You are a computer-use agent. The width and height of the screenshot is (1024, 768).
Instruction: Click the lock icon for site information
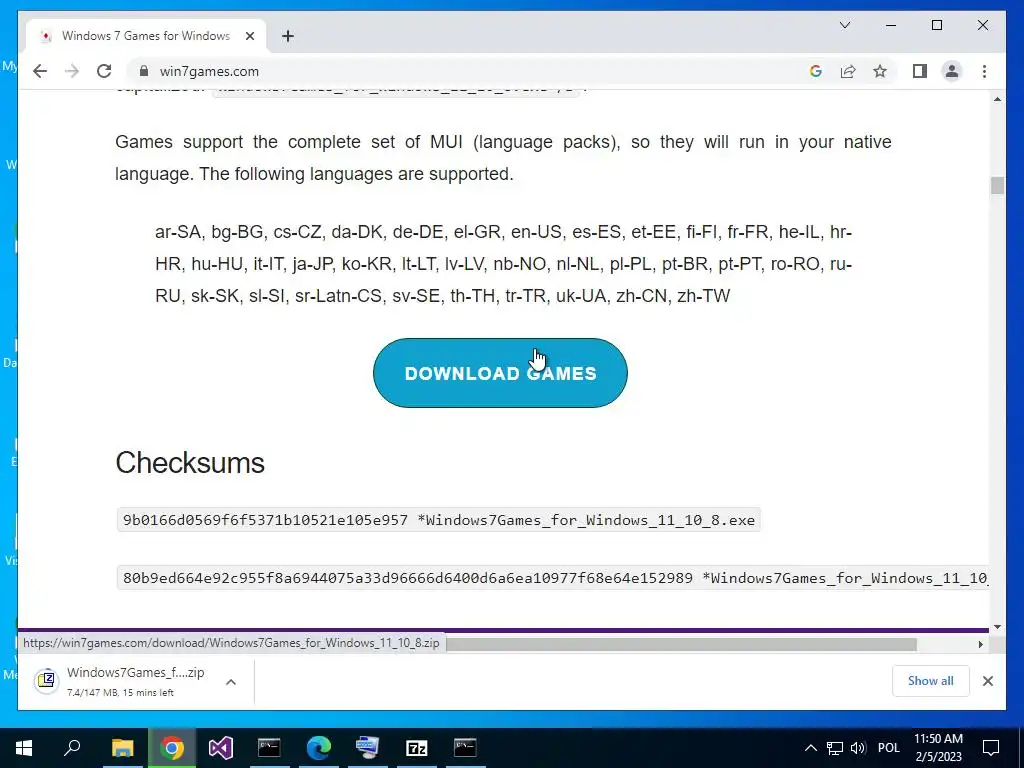(x=144, y=71)
